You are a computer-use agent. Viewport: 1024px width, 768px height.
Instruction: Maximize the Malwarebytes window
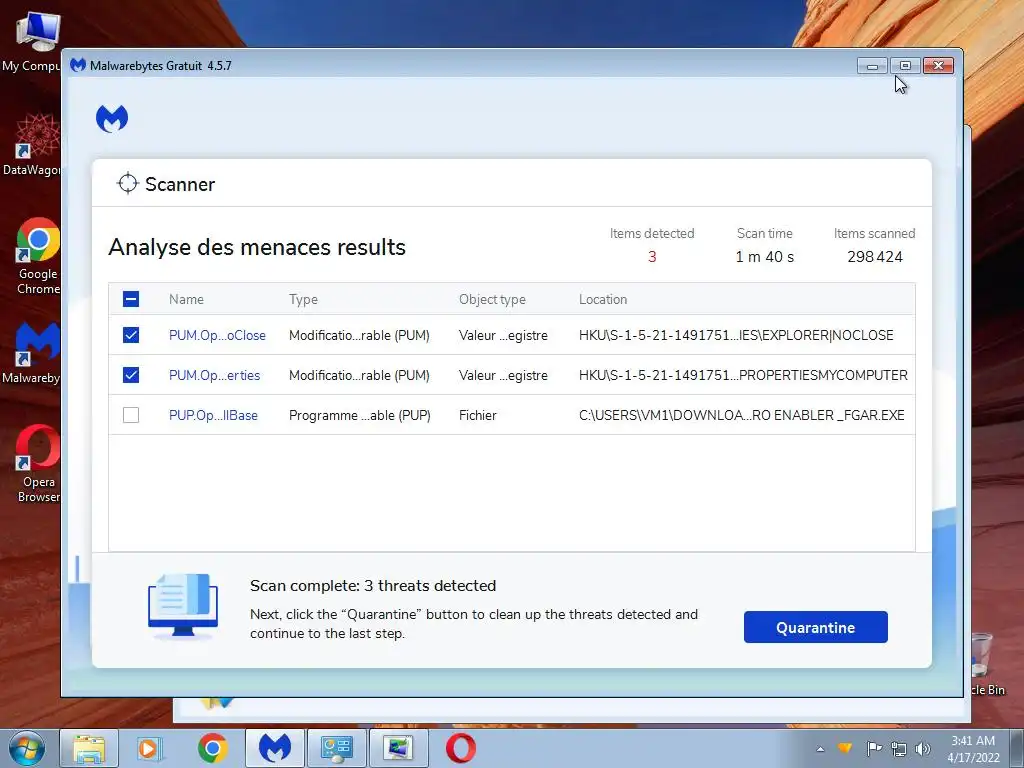[x=905, y=65]
